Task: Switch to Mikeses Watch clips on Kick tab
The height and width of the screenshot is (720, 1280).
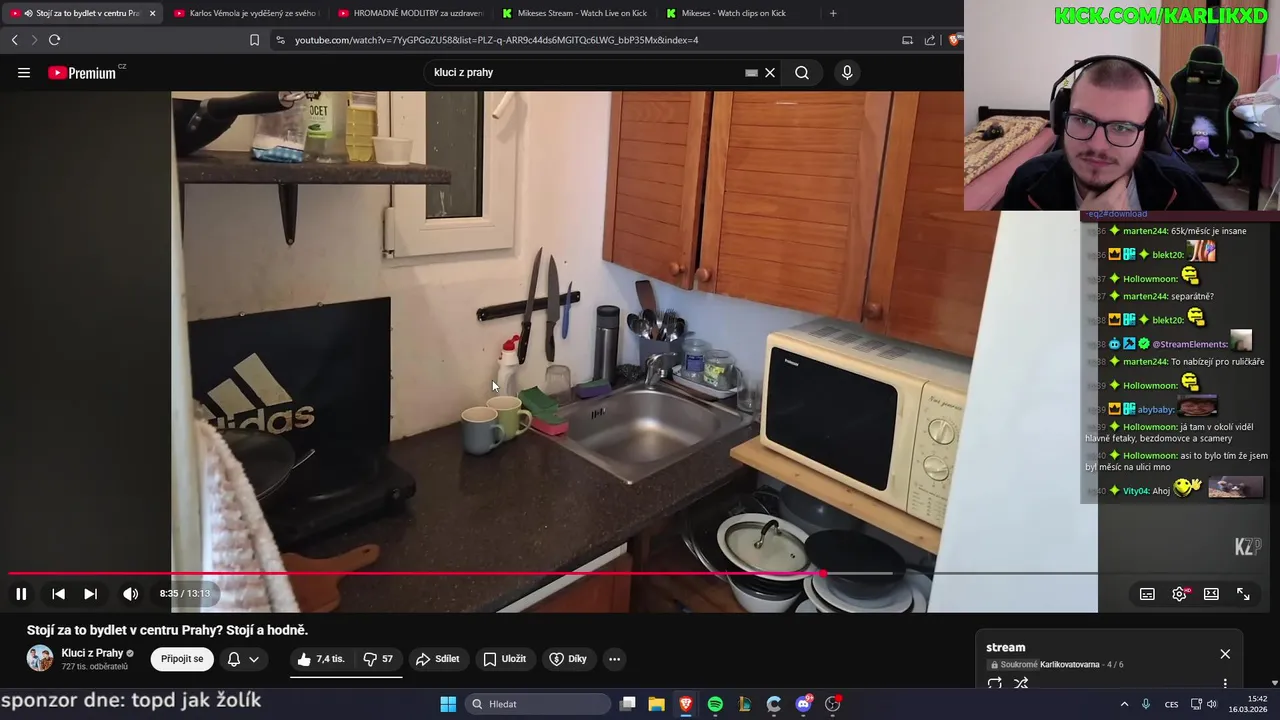Action: pos(738,13)
